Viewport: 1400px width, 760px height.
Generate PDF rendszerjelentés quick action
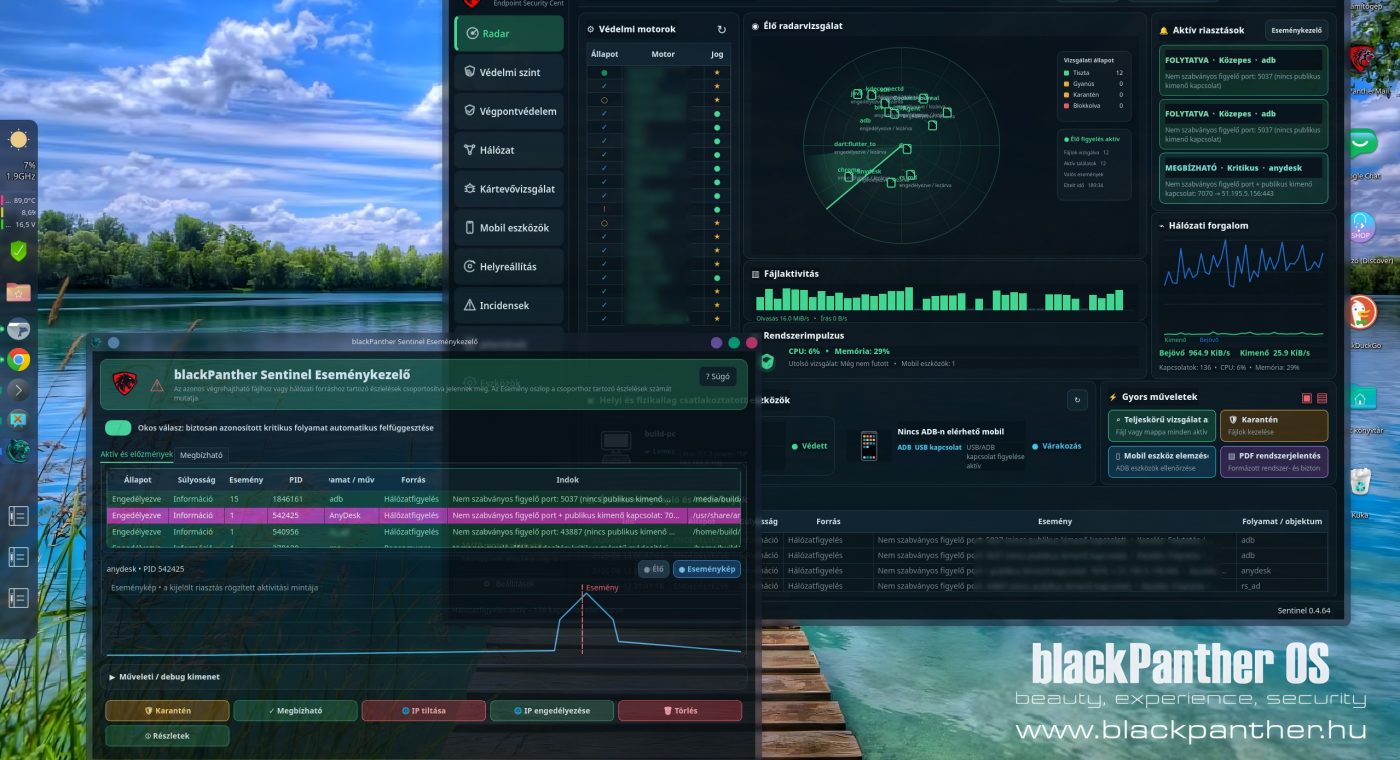point(1274,462)
